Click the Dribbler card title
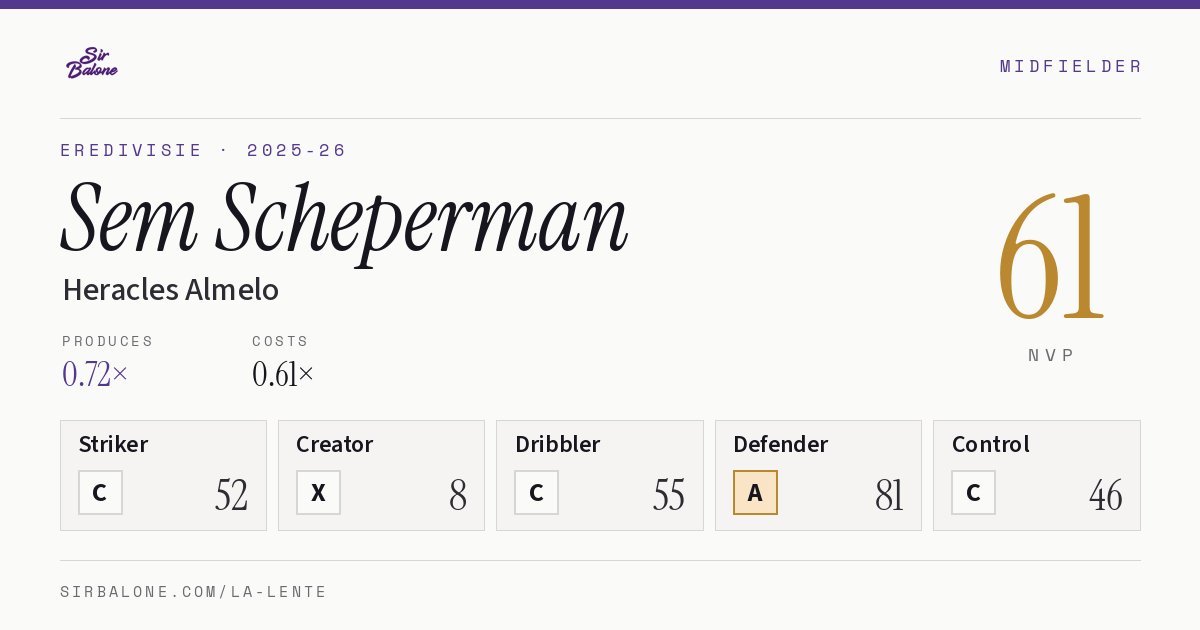This screenshot has width=1200, height=630. coord(557,444)
